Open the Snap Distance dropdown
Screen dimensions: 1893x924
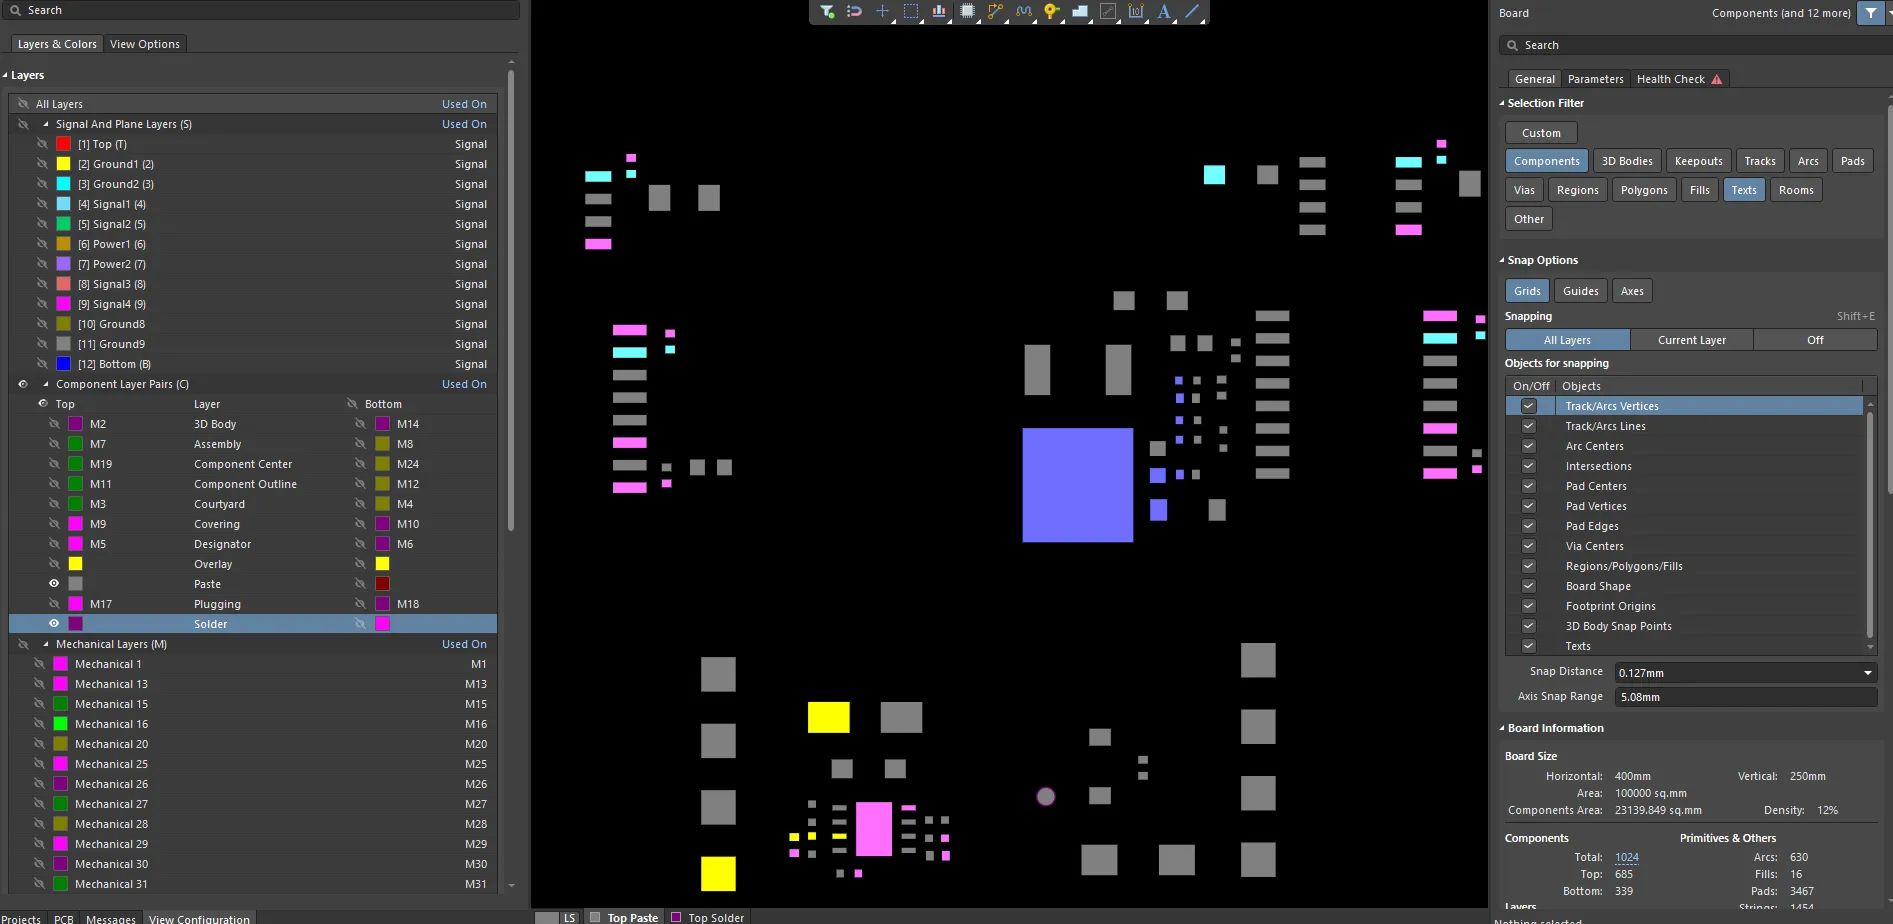(1867, 673)
